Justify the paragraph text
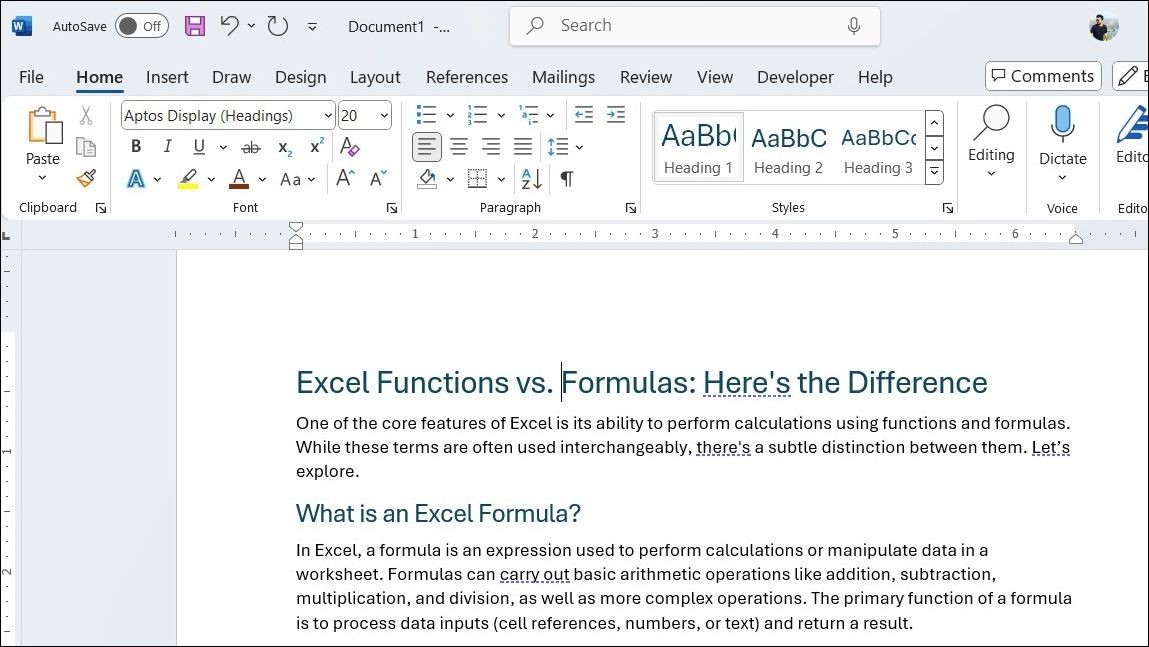This screenshot has height=647, width=1149. tap(522, 147)
